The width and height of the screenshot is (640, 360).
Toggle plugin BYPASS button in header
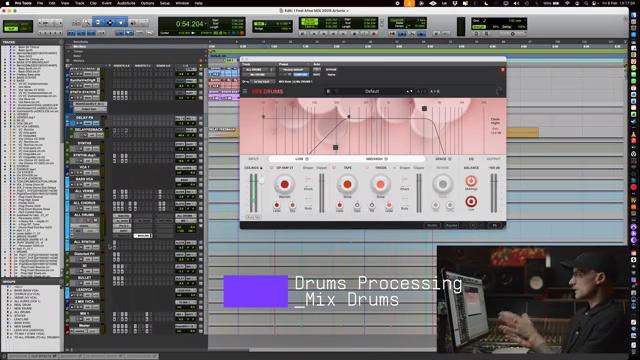click(331, 70)
